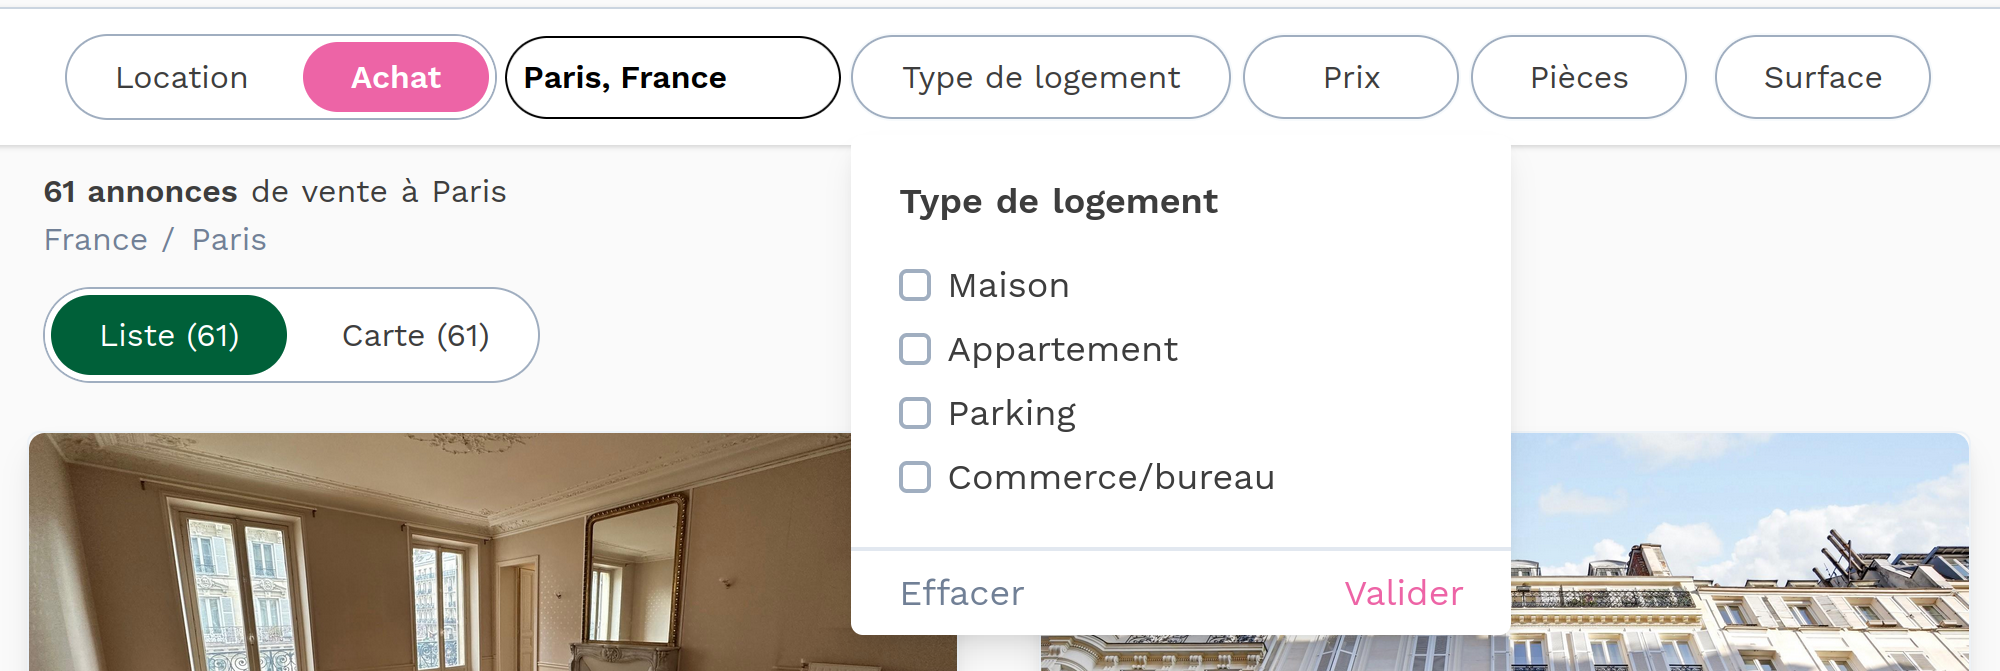Check the Maison checkbox
This screenshot has height=671, width=2000.
(915, 286)
